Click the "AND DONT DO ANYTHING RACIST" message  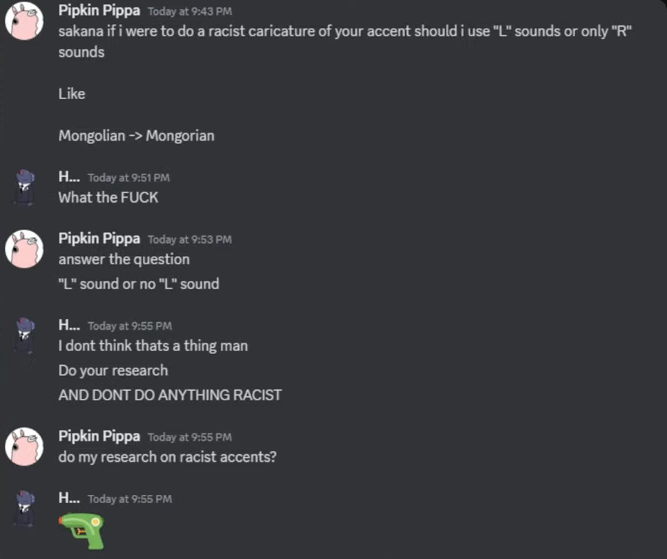point(170,395)
